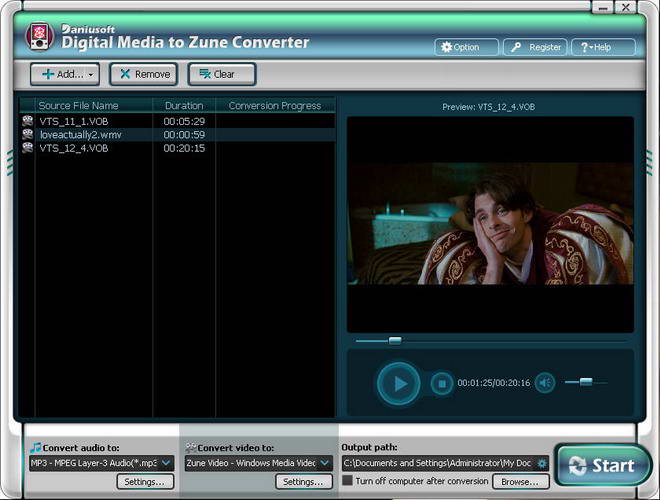This screenshot has height=500, width=660.
Task: Click the Conversion Progress column header
Action: click(x=275, y=106)
